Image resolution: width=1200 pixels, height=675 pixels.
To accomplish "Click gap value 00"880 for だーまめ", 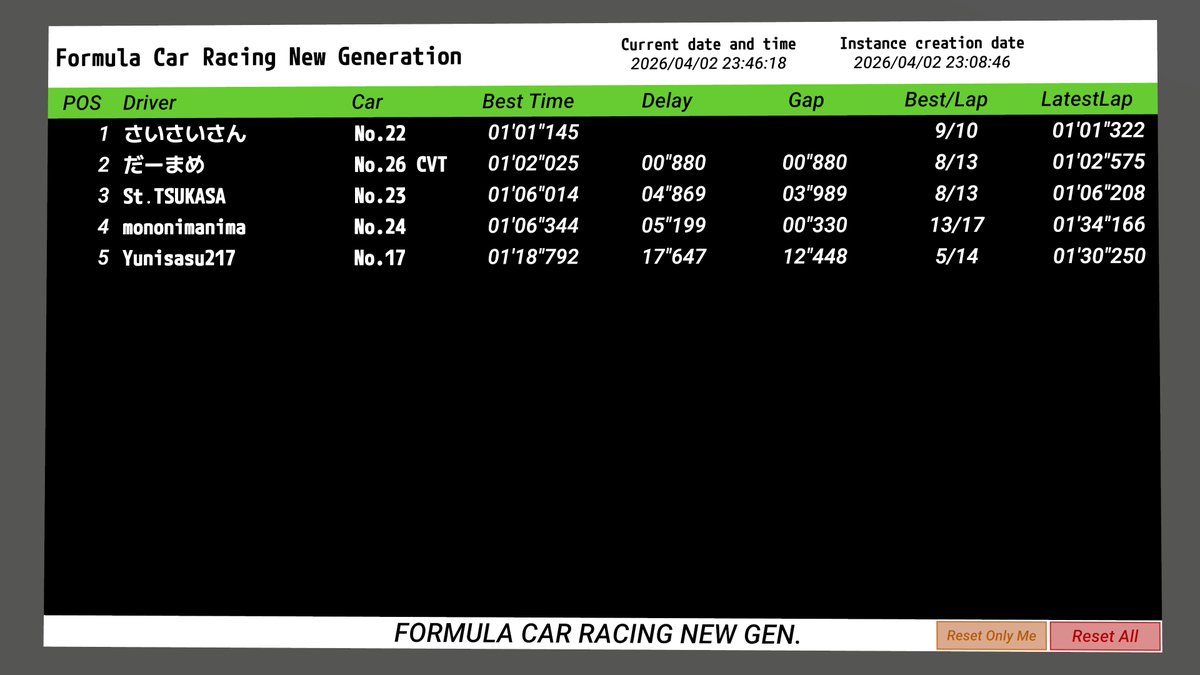I will [815, 163].
